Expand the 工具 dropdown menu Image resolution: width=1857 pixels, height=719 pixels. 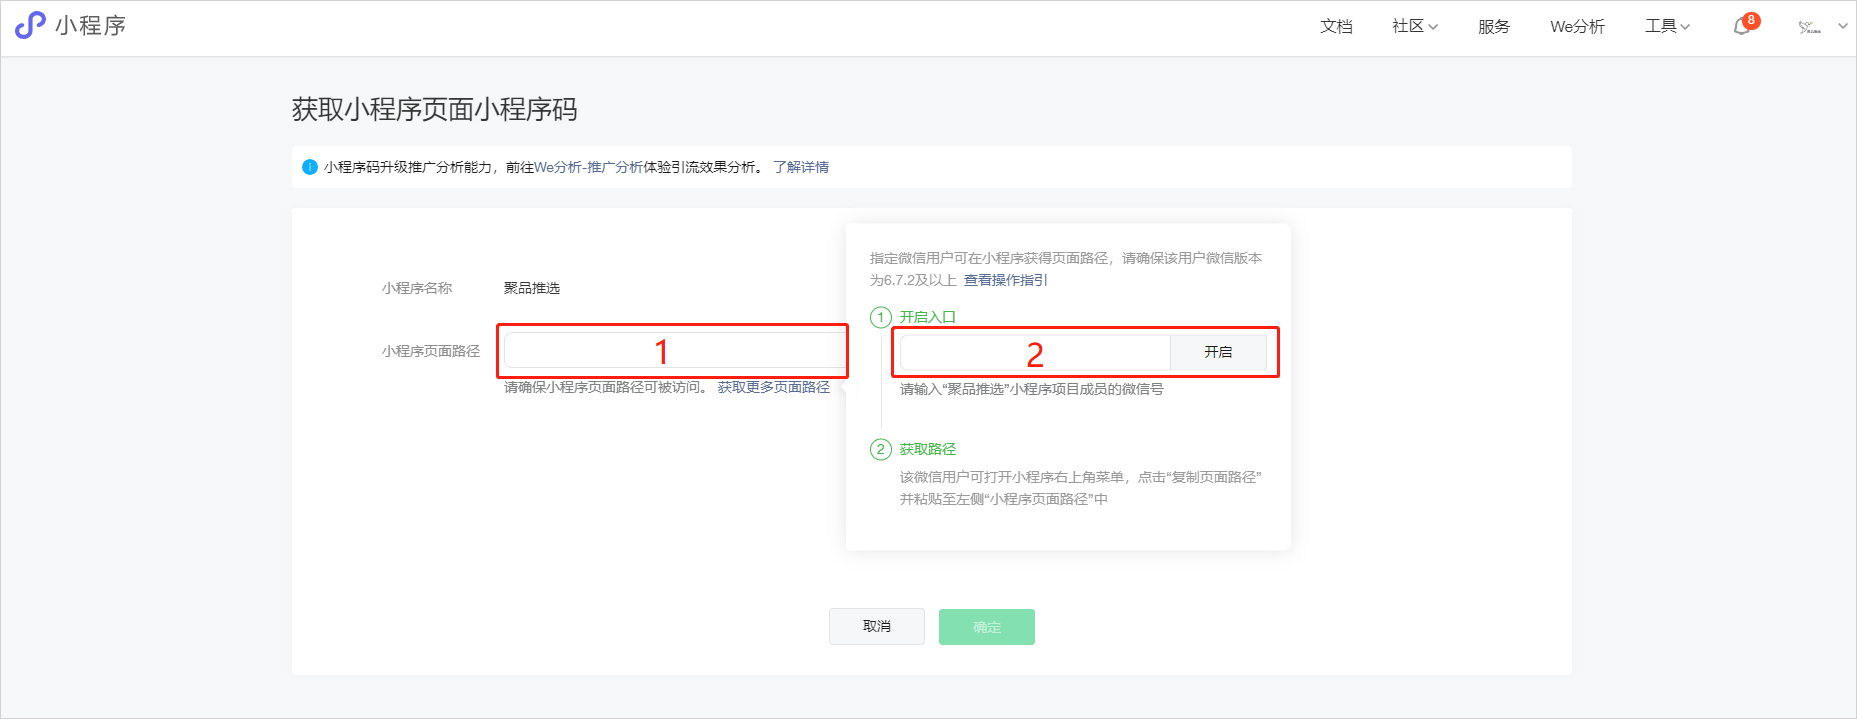[1667, 27]
